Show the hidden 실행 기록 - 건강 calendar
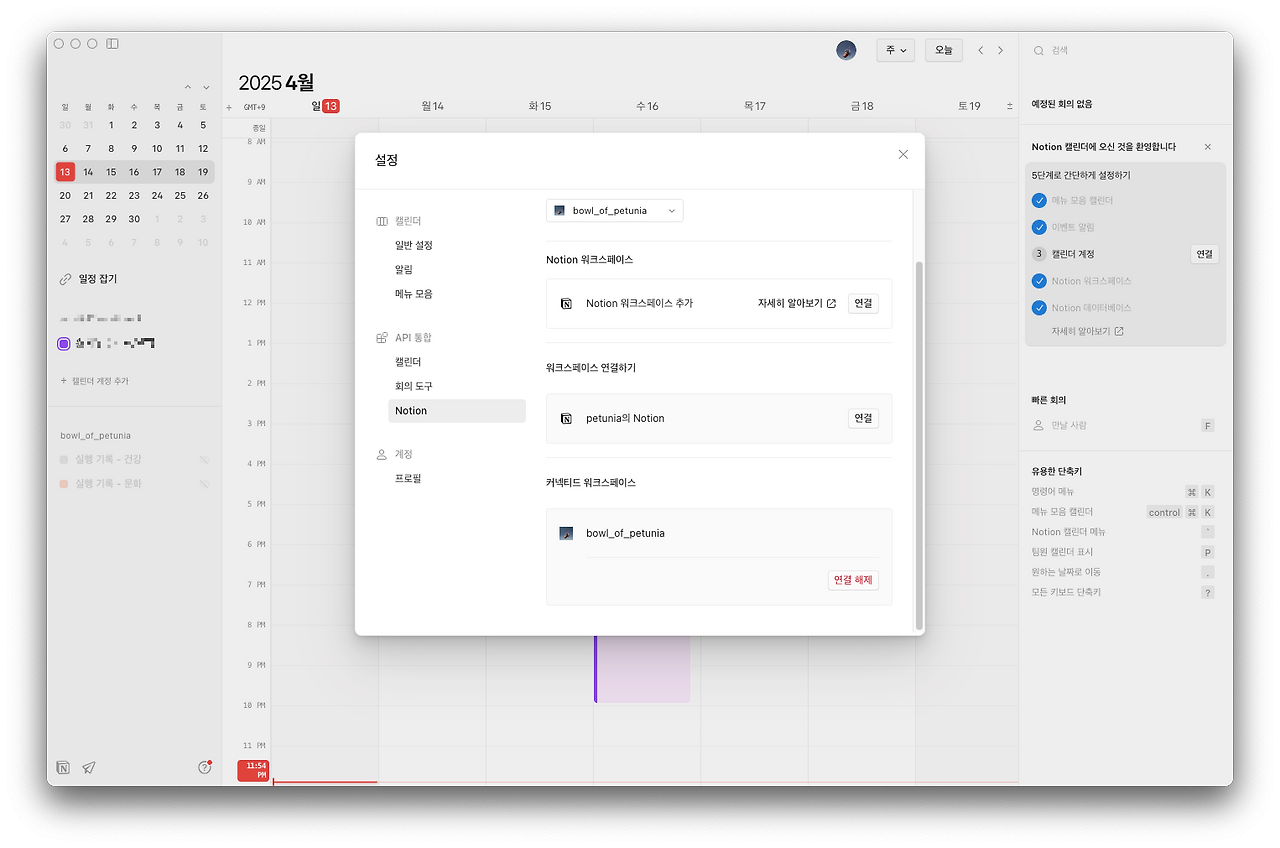Image resolution: width=1280 pixels, height=848 pixels. pos(204,460)
